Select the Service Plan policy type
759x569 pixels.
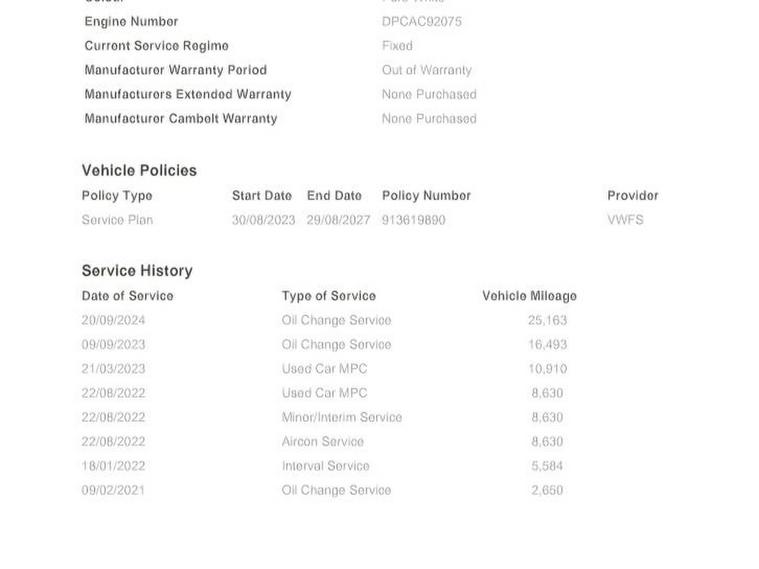[x=117, y=220]
